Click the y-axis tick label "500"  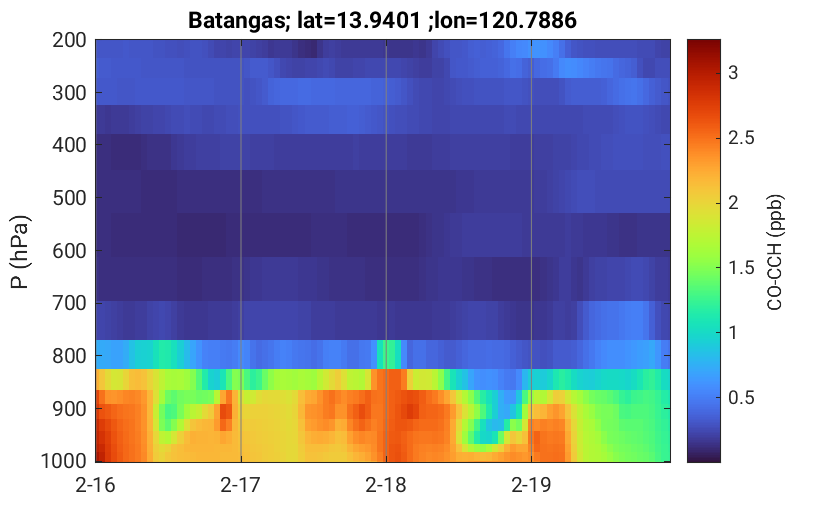coord(69,198)
